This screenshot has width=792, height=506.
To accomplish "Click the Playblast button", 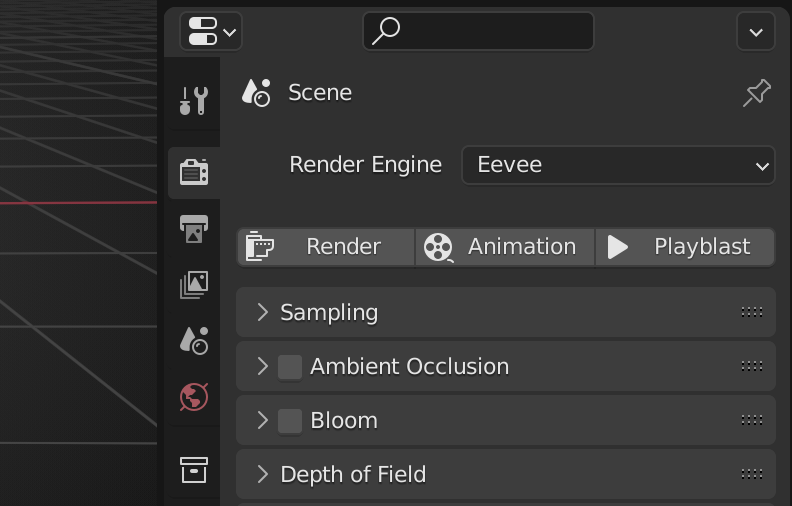I will pos(685,247).
